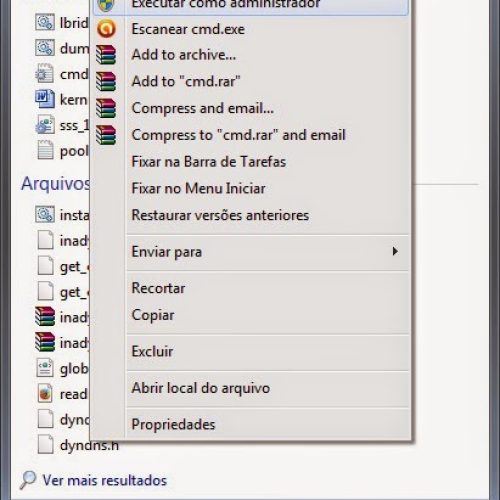The height and width of the screenshot is (500, 500).
Task: Click the magnifier icon beside Ver mais resultados
Action: (28, 480)
